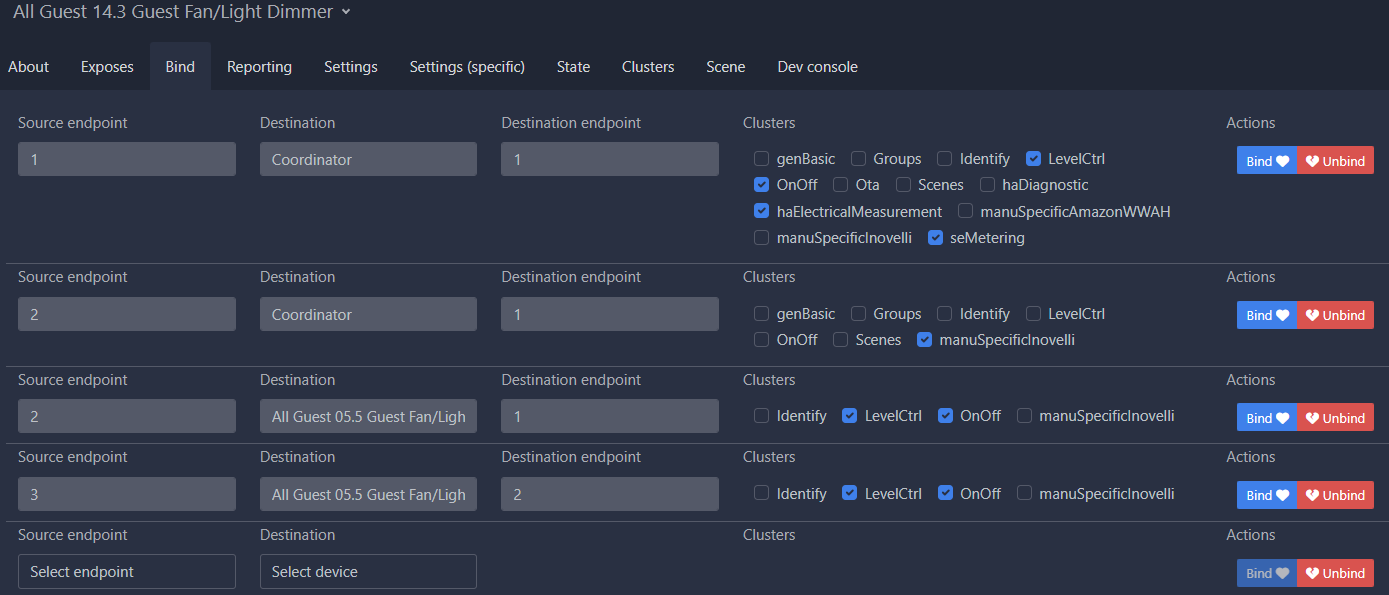The height and width of the screenshot is (595, 1389).
Task: Click destination endpoint field showing 2
Action: tap(610, 494)
